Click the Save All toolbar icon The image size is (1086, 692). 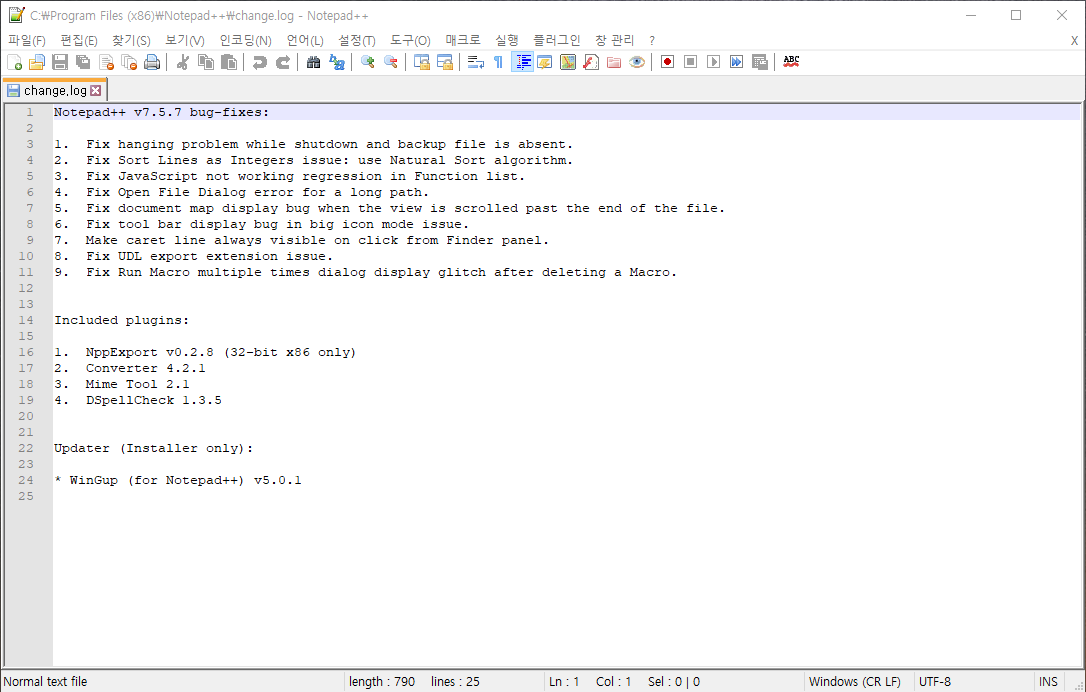click(x=83, y=62)
